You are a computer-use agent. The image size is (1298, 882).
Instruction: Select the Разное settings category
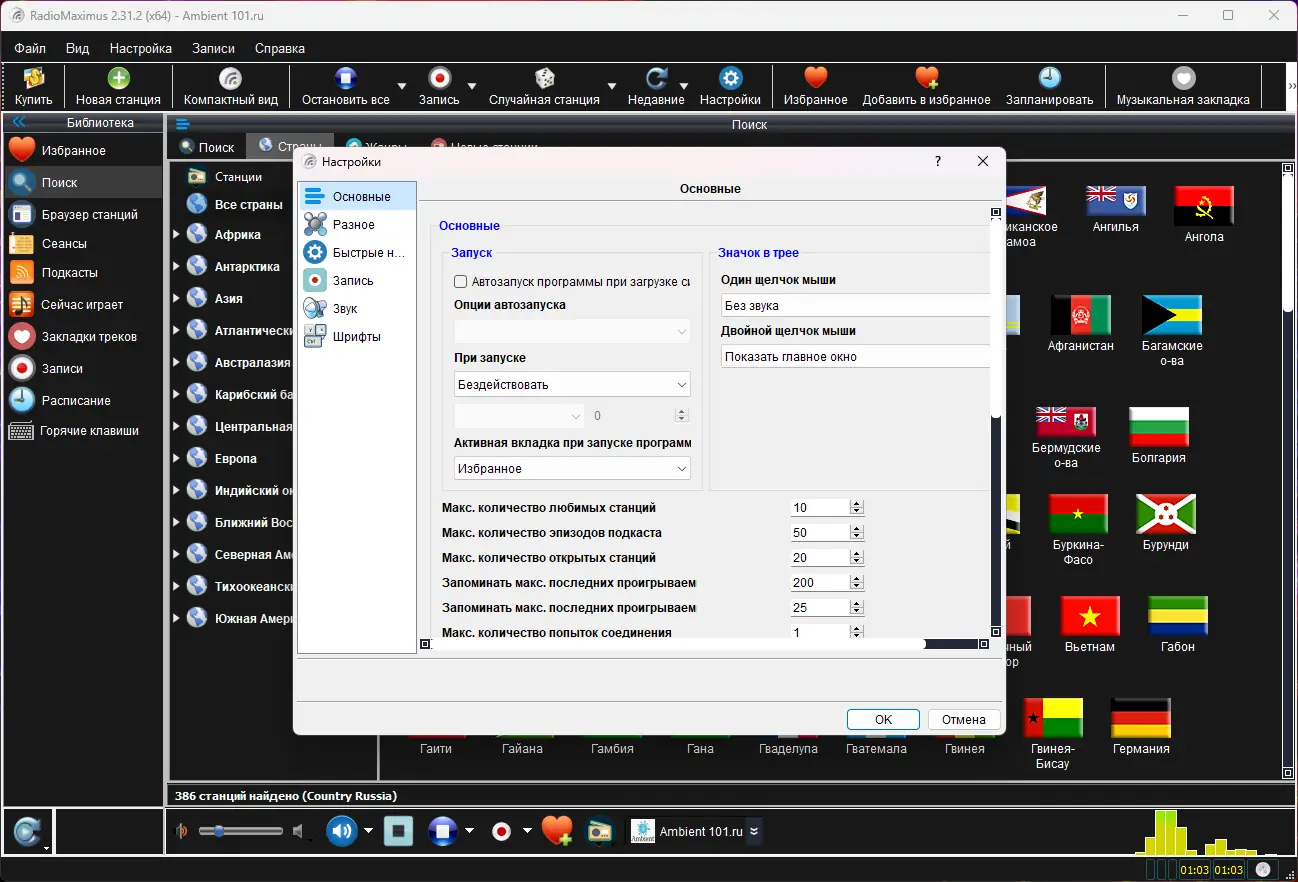pyautogui.click(x=357, y=225)
